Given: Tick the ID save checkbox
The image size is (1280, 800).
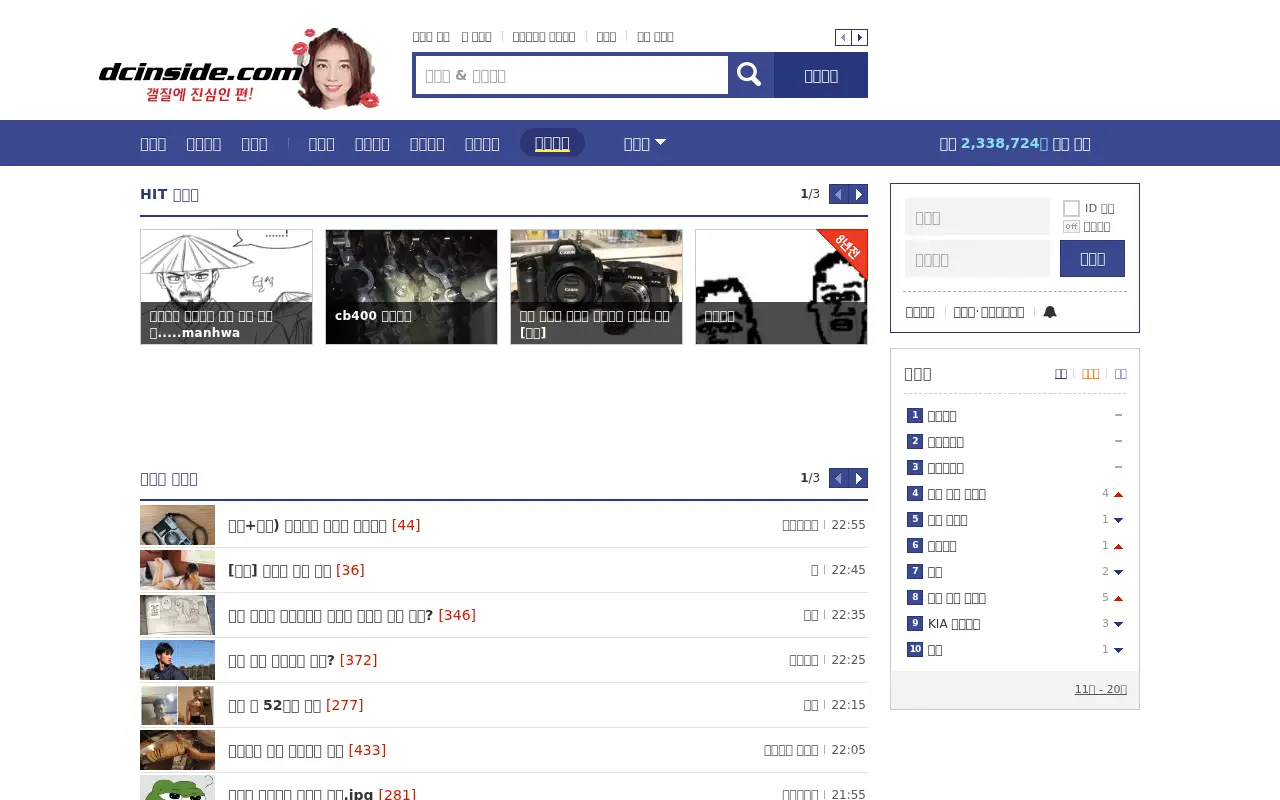Looking at the screenshot, I should pos(1071,208).
